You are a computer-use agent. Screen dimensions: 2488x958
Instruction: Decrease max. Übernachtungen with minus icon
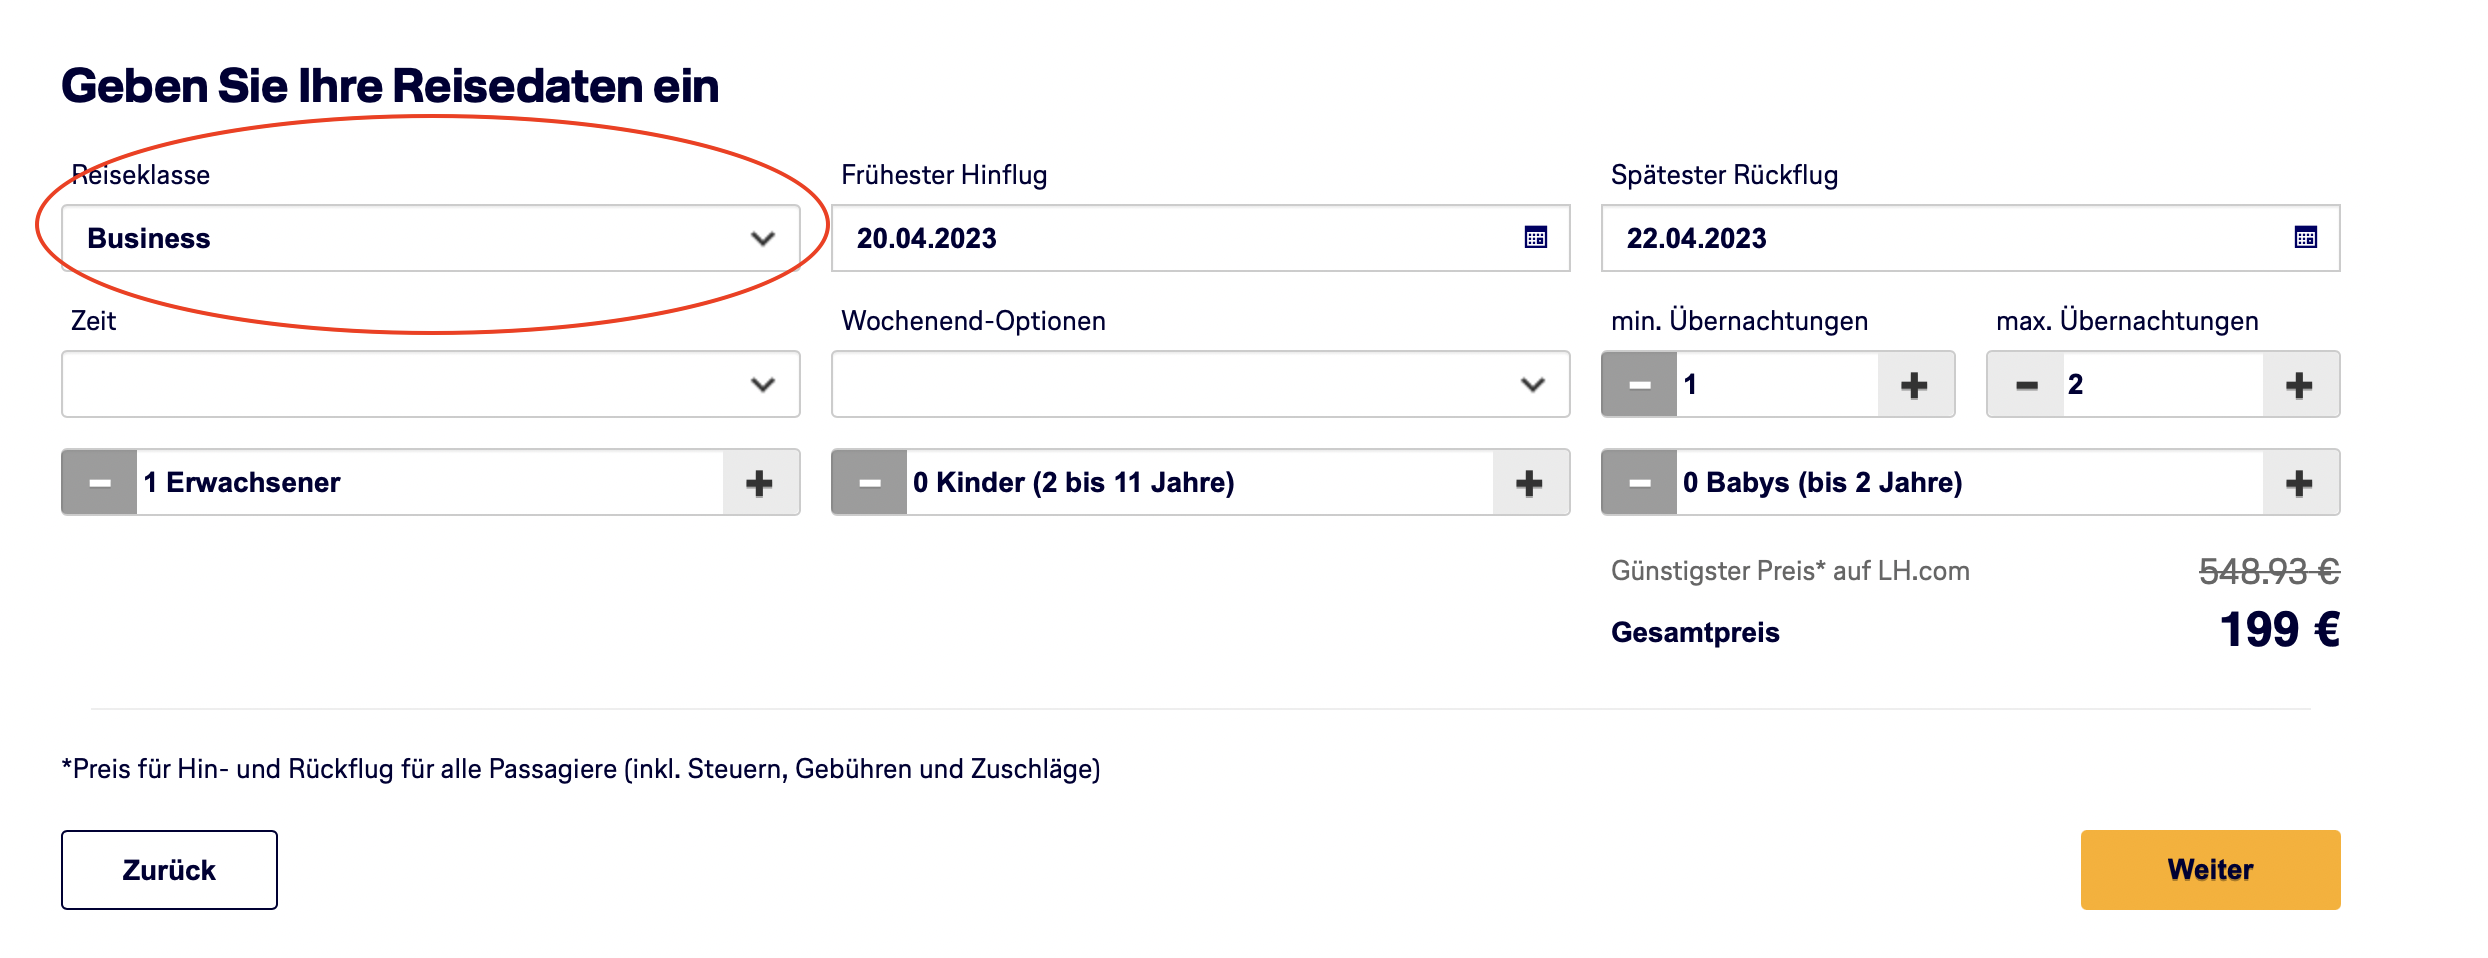[2026, 385]
